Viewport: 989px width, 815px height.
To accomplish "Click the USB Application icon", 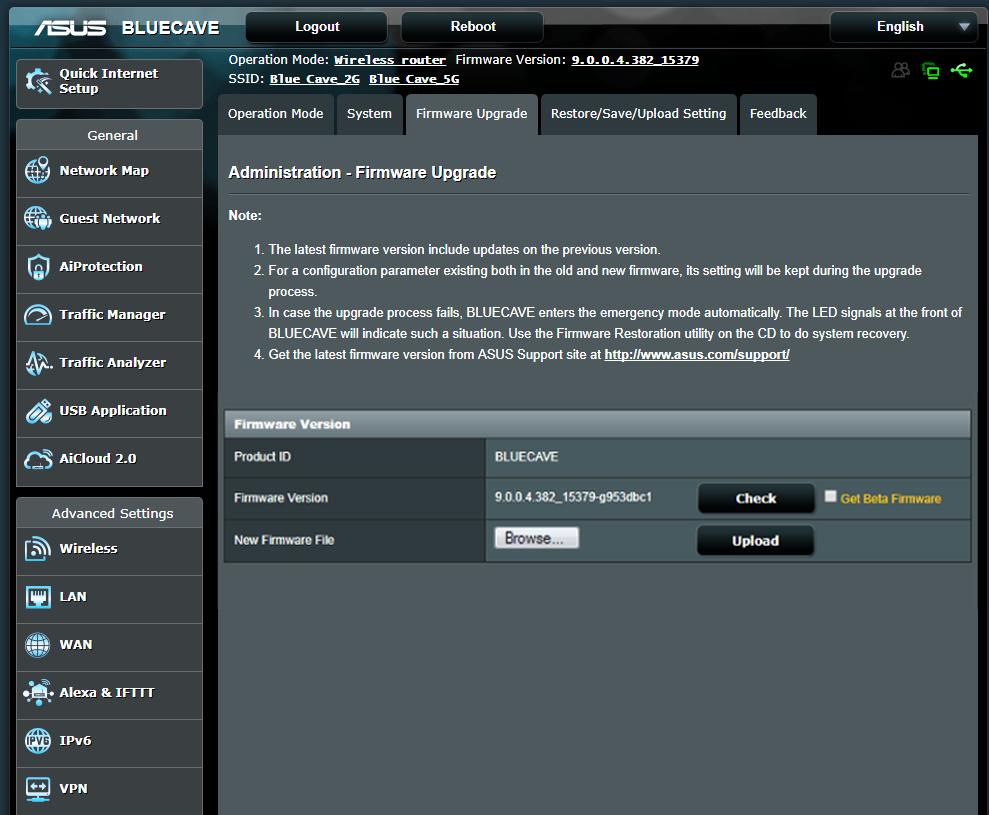I will (38, 411).
